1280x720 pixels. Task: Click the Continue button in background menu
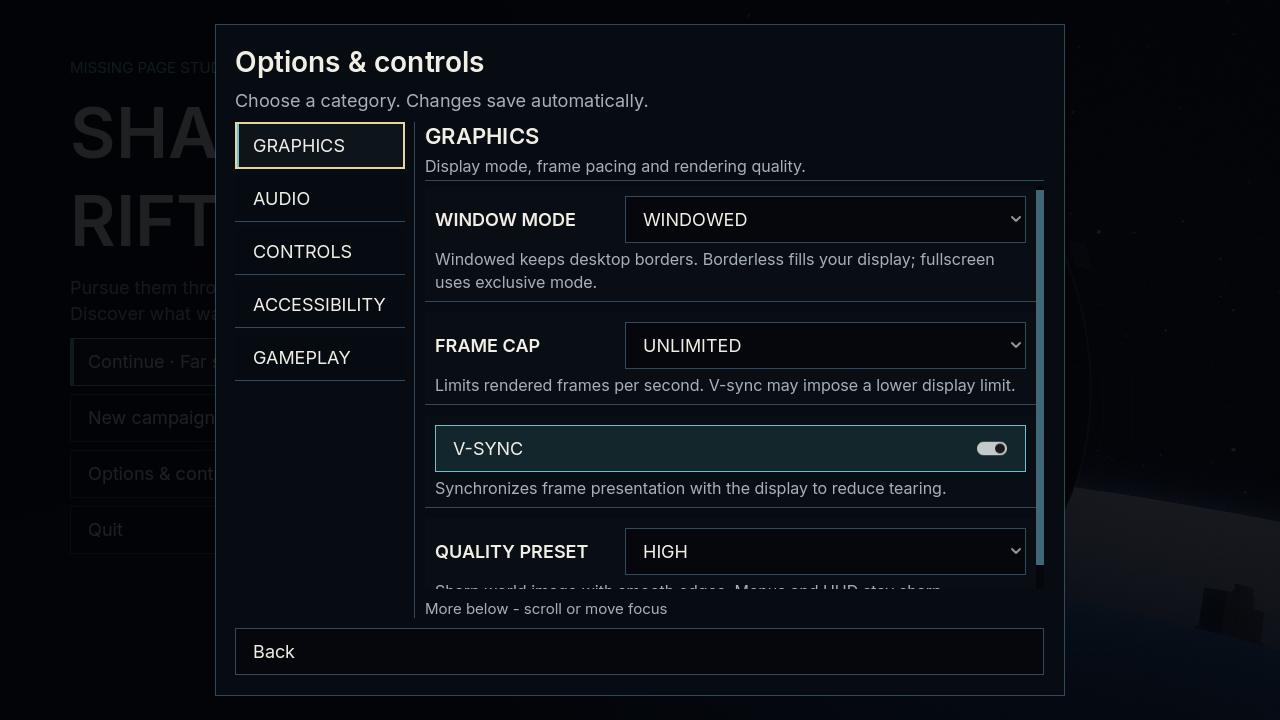[x=143, y=361]
